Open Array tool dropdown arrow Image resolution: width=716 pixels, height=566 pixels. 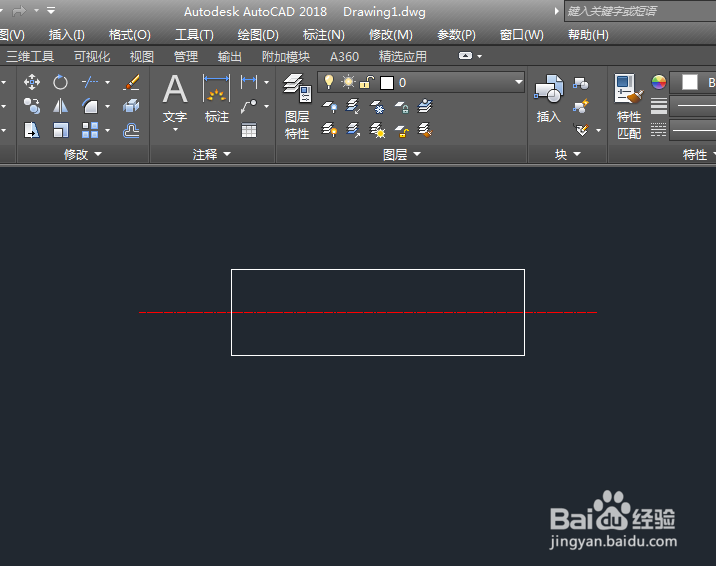[x=107, y=131]
